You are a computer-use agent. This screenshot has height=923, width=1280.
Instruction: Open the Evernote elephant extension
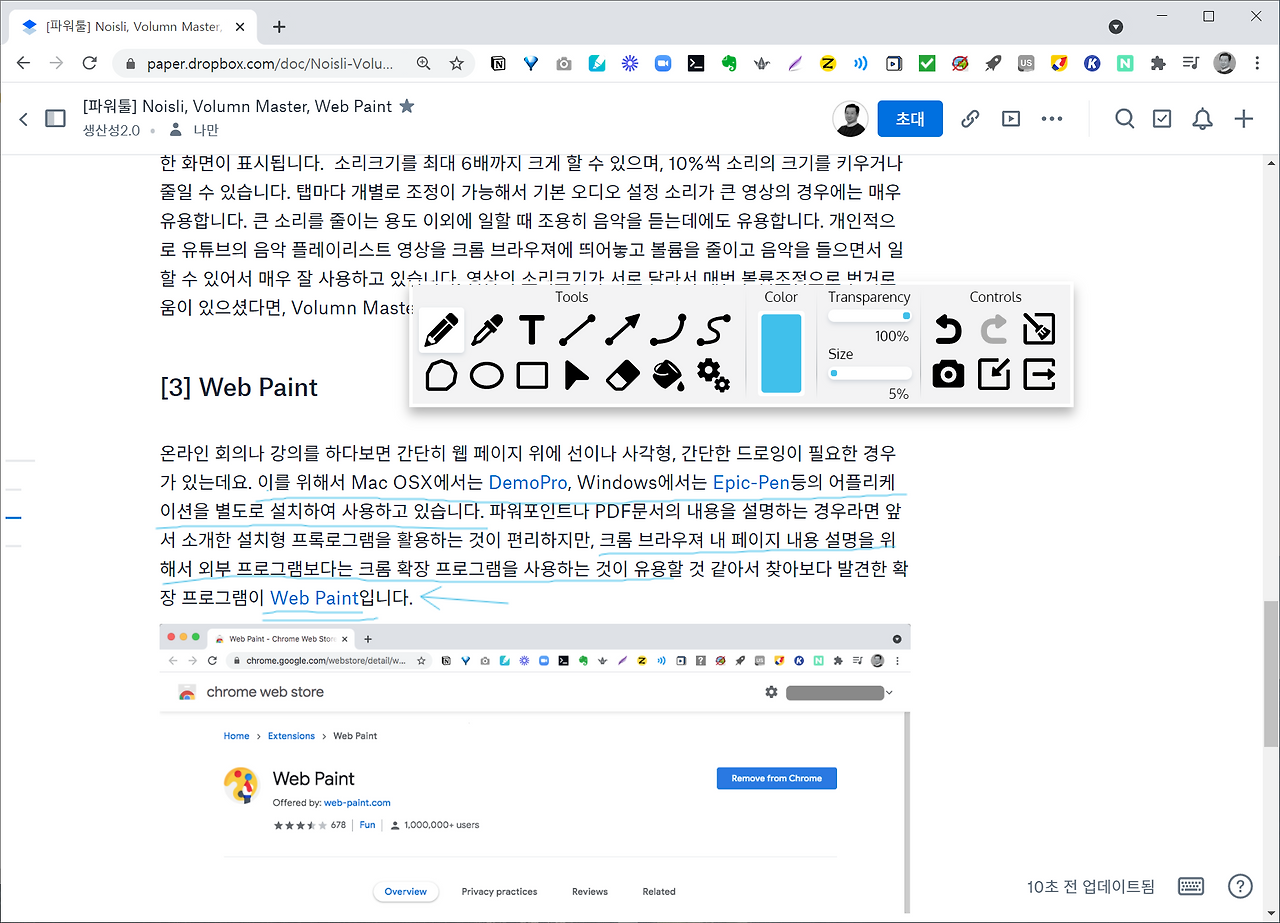[728, 63]
